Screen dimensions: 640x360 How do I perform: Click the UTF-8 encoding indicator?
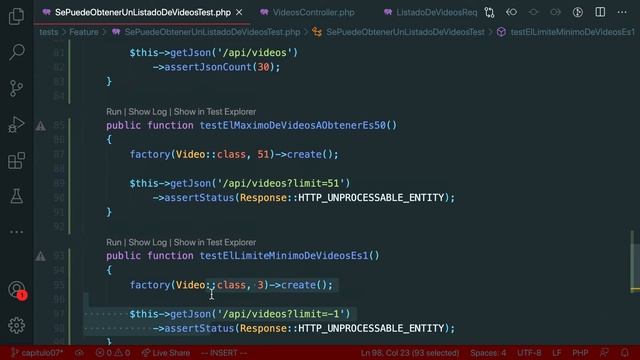529,353
